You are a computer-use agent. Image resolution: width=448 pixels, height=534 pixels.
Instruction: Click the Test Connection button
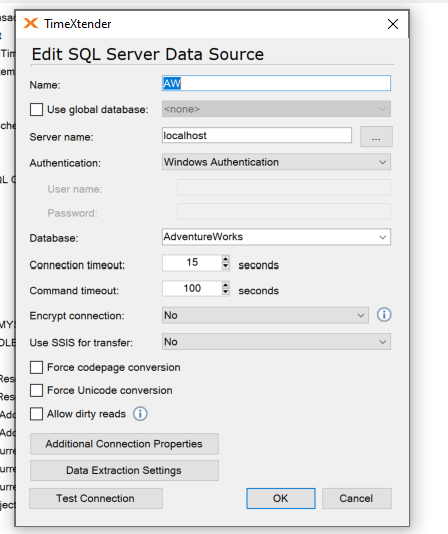[x=96, y=499]
